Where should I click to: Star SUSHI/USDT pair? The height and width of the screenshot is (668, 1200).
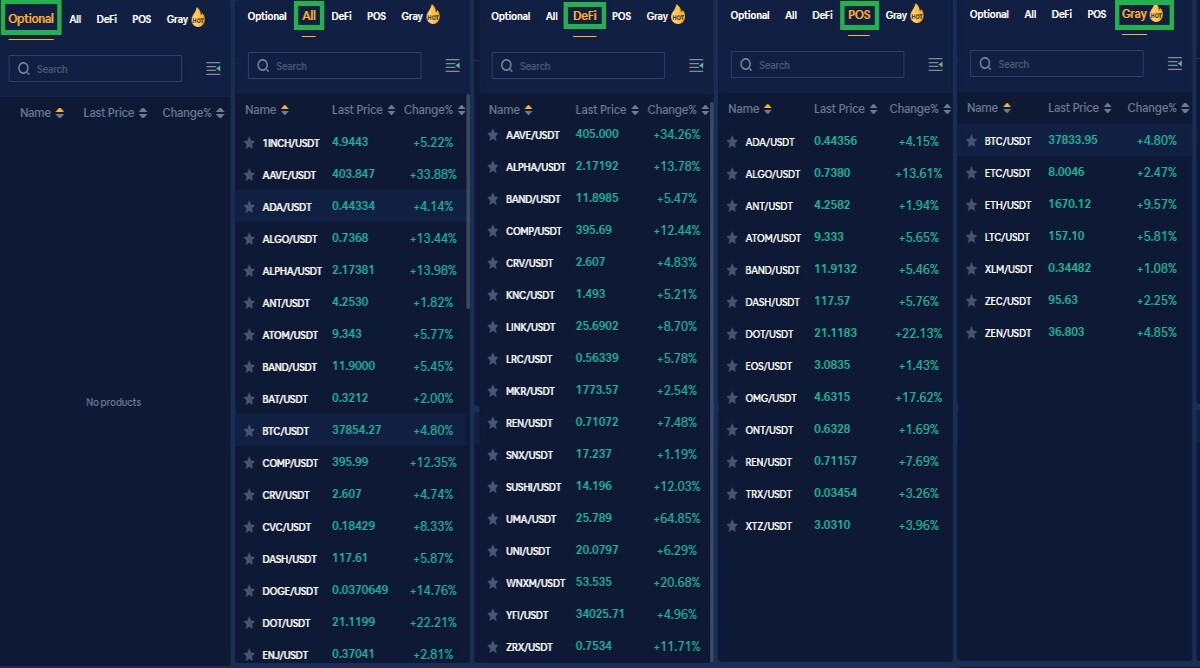[493, 487]
